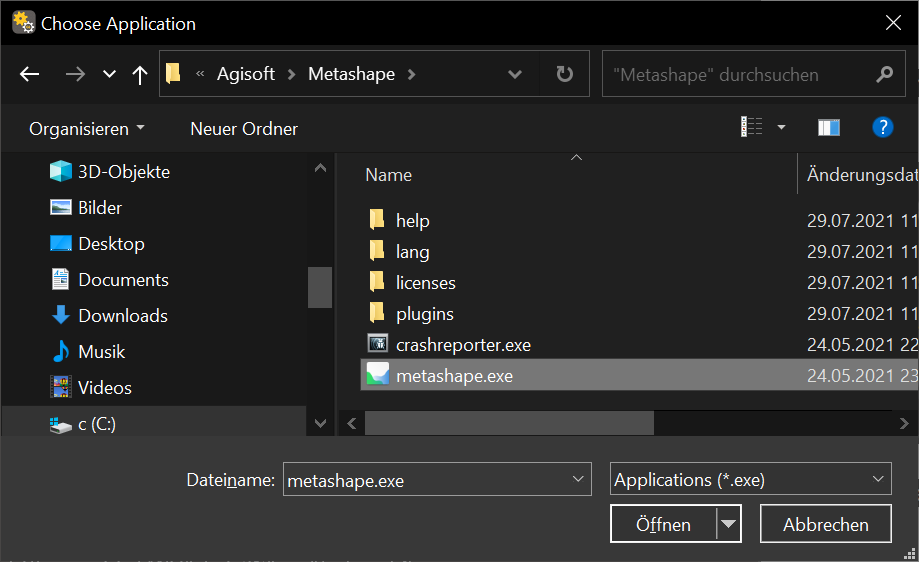Open recent locations chevron beside forward arrow
The width and height of the screenshot is (919, 562).
pyautogui.click(x=109, y=74)
